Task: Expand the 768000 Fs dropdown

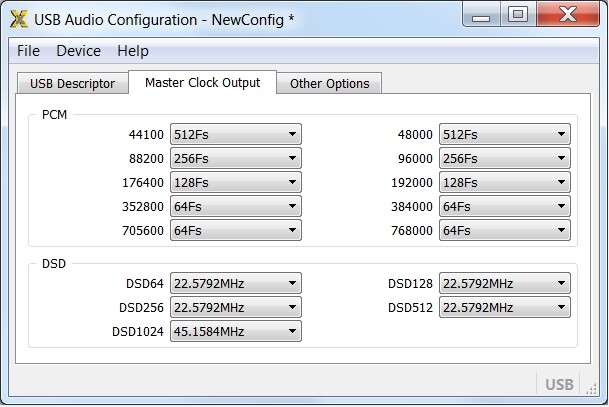Action: coord(505,231)
